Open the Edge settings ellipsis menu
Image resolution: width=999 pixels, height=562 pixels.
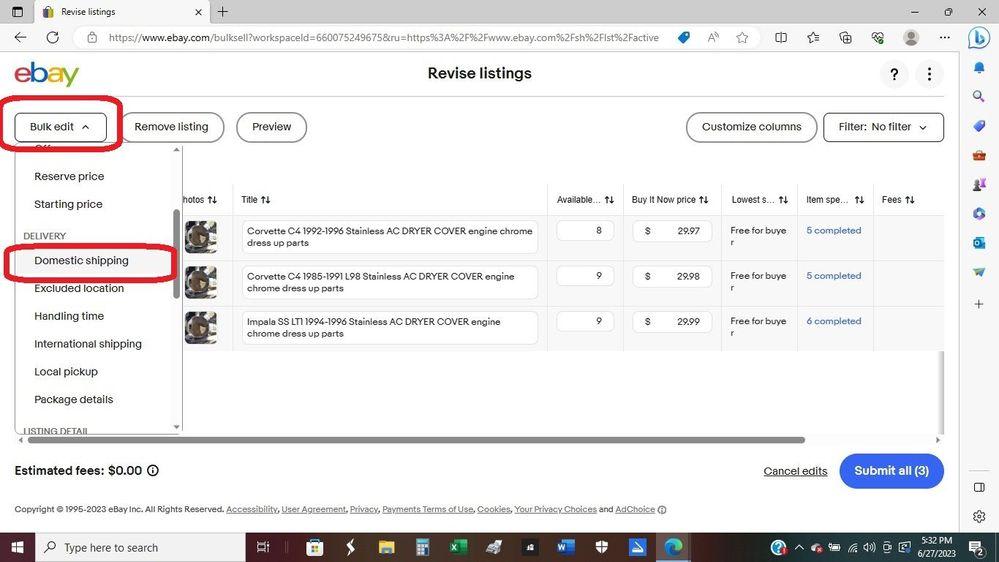pyautogui.click(x=945, y=38)
